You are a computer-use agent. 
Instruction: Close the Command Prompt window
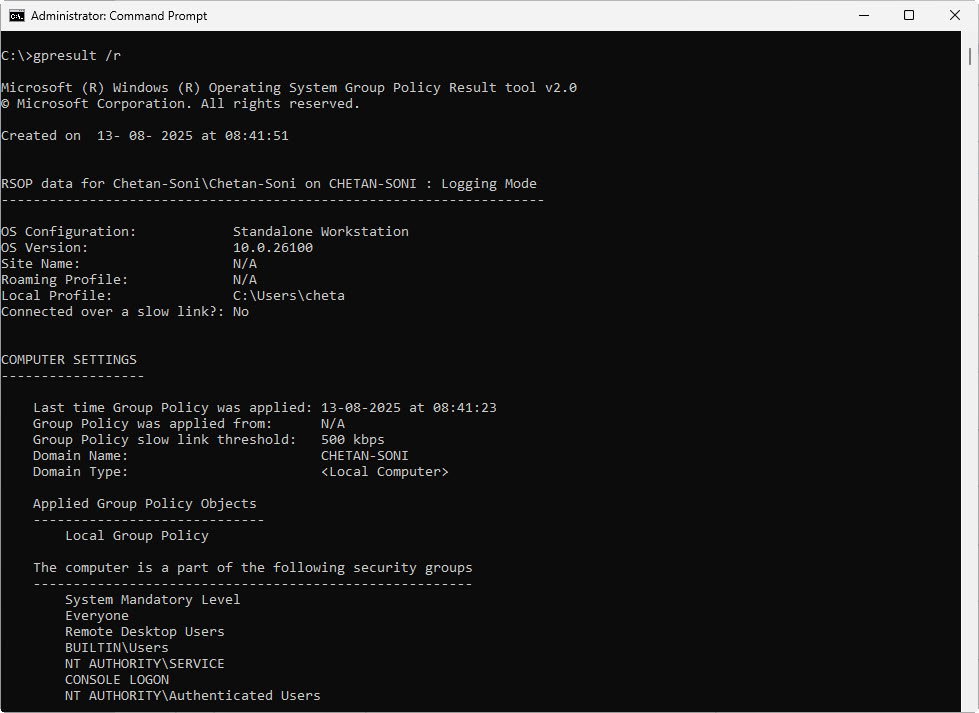(955, 16)
